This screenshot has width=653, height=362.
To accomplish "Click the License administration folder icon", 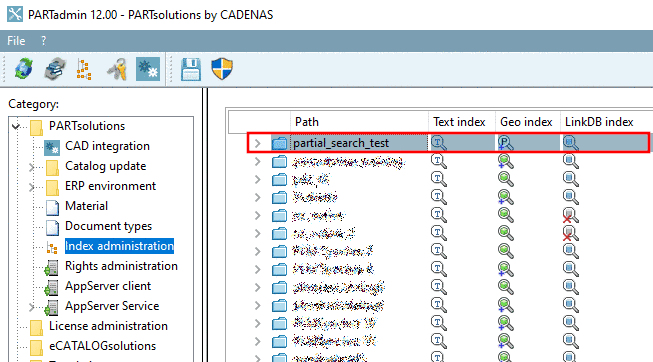I will [x=36, y=327].
